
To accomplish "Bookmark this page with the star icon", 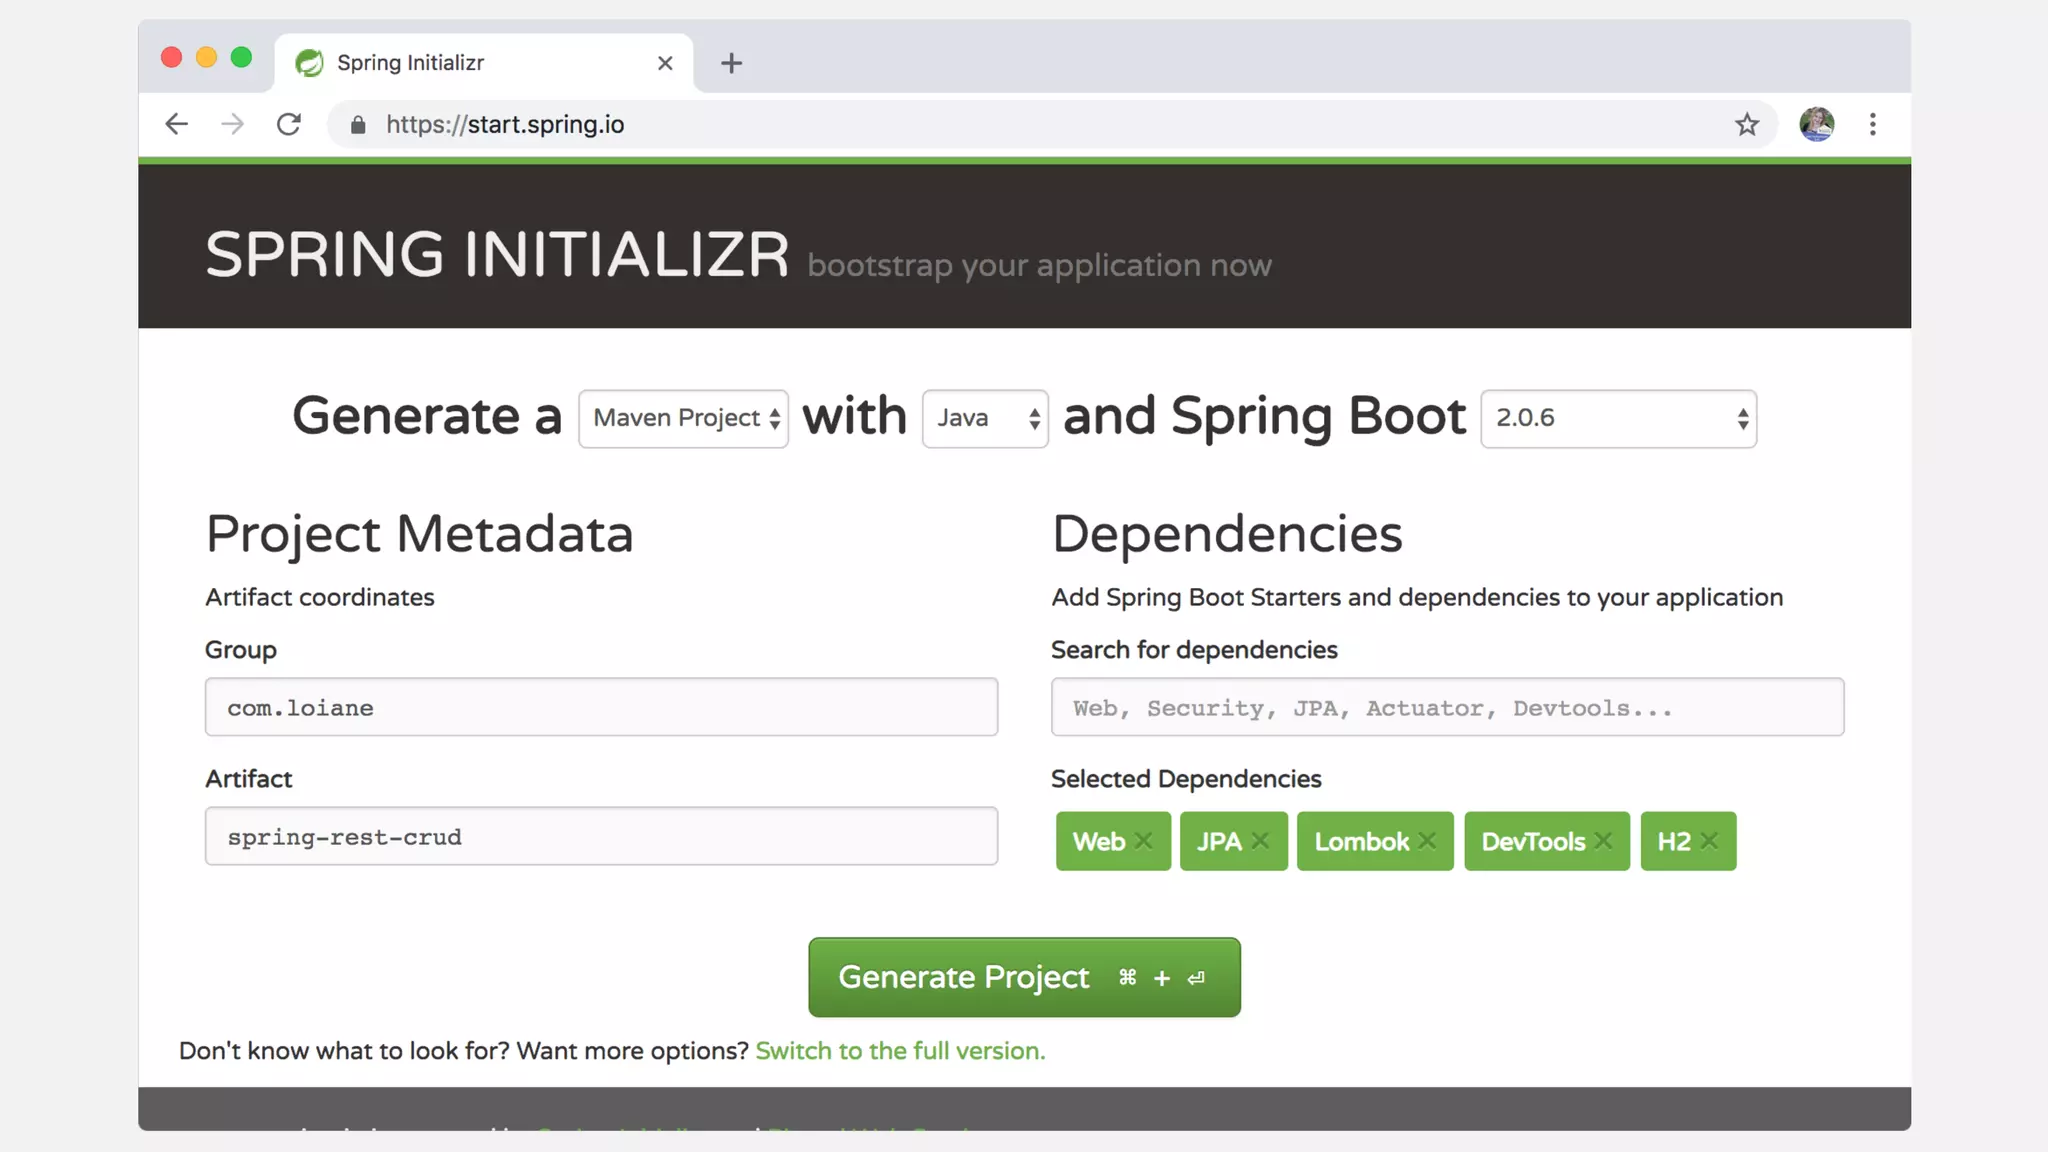I will (1746, 124).
